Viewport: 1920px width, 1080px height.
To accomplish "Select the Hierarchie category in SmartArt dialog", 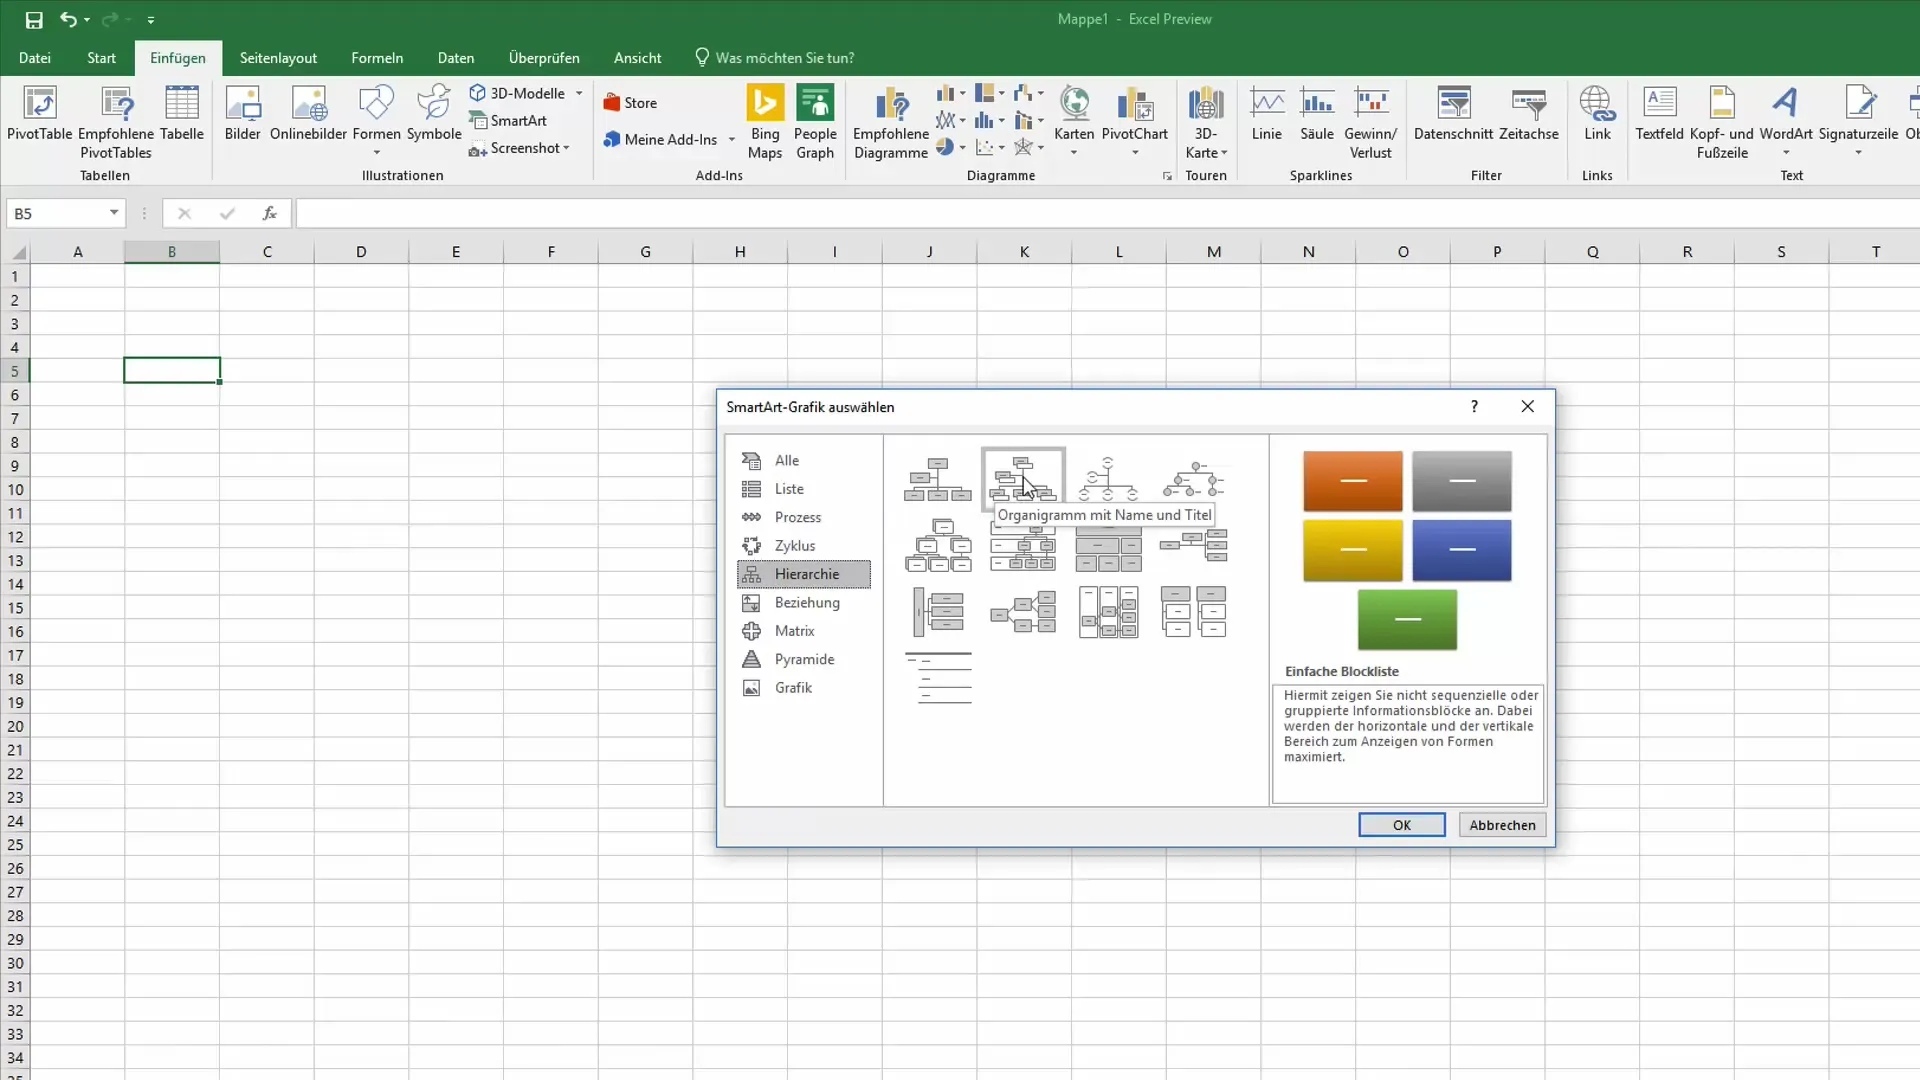I will tap(806, 574).
